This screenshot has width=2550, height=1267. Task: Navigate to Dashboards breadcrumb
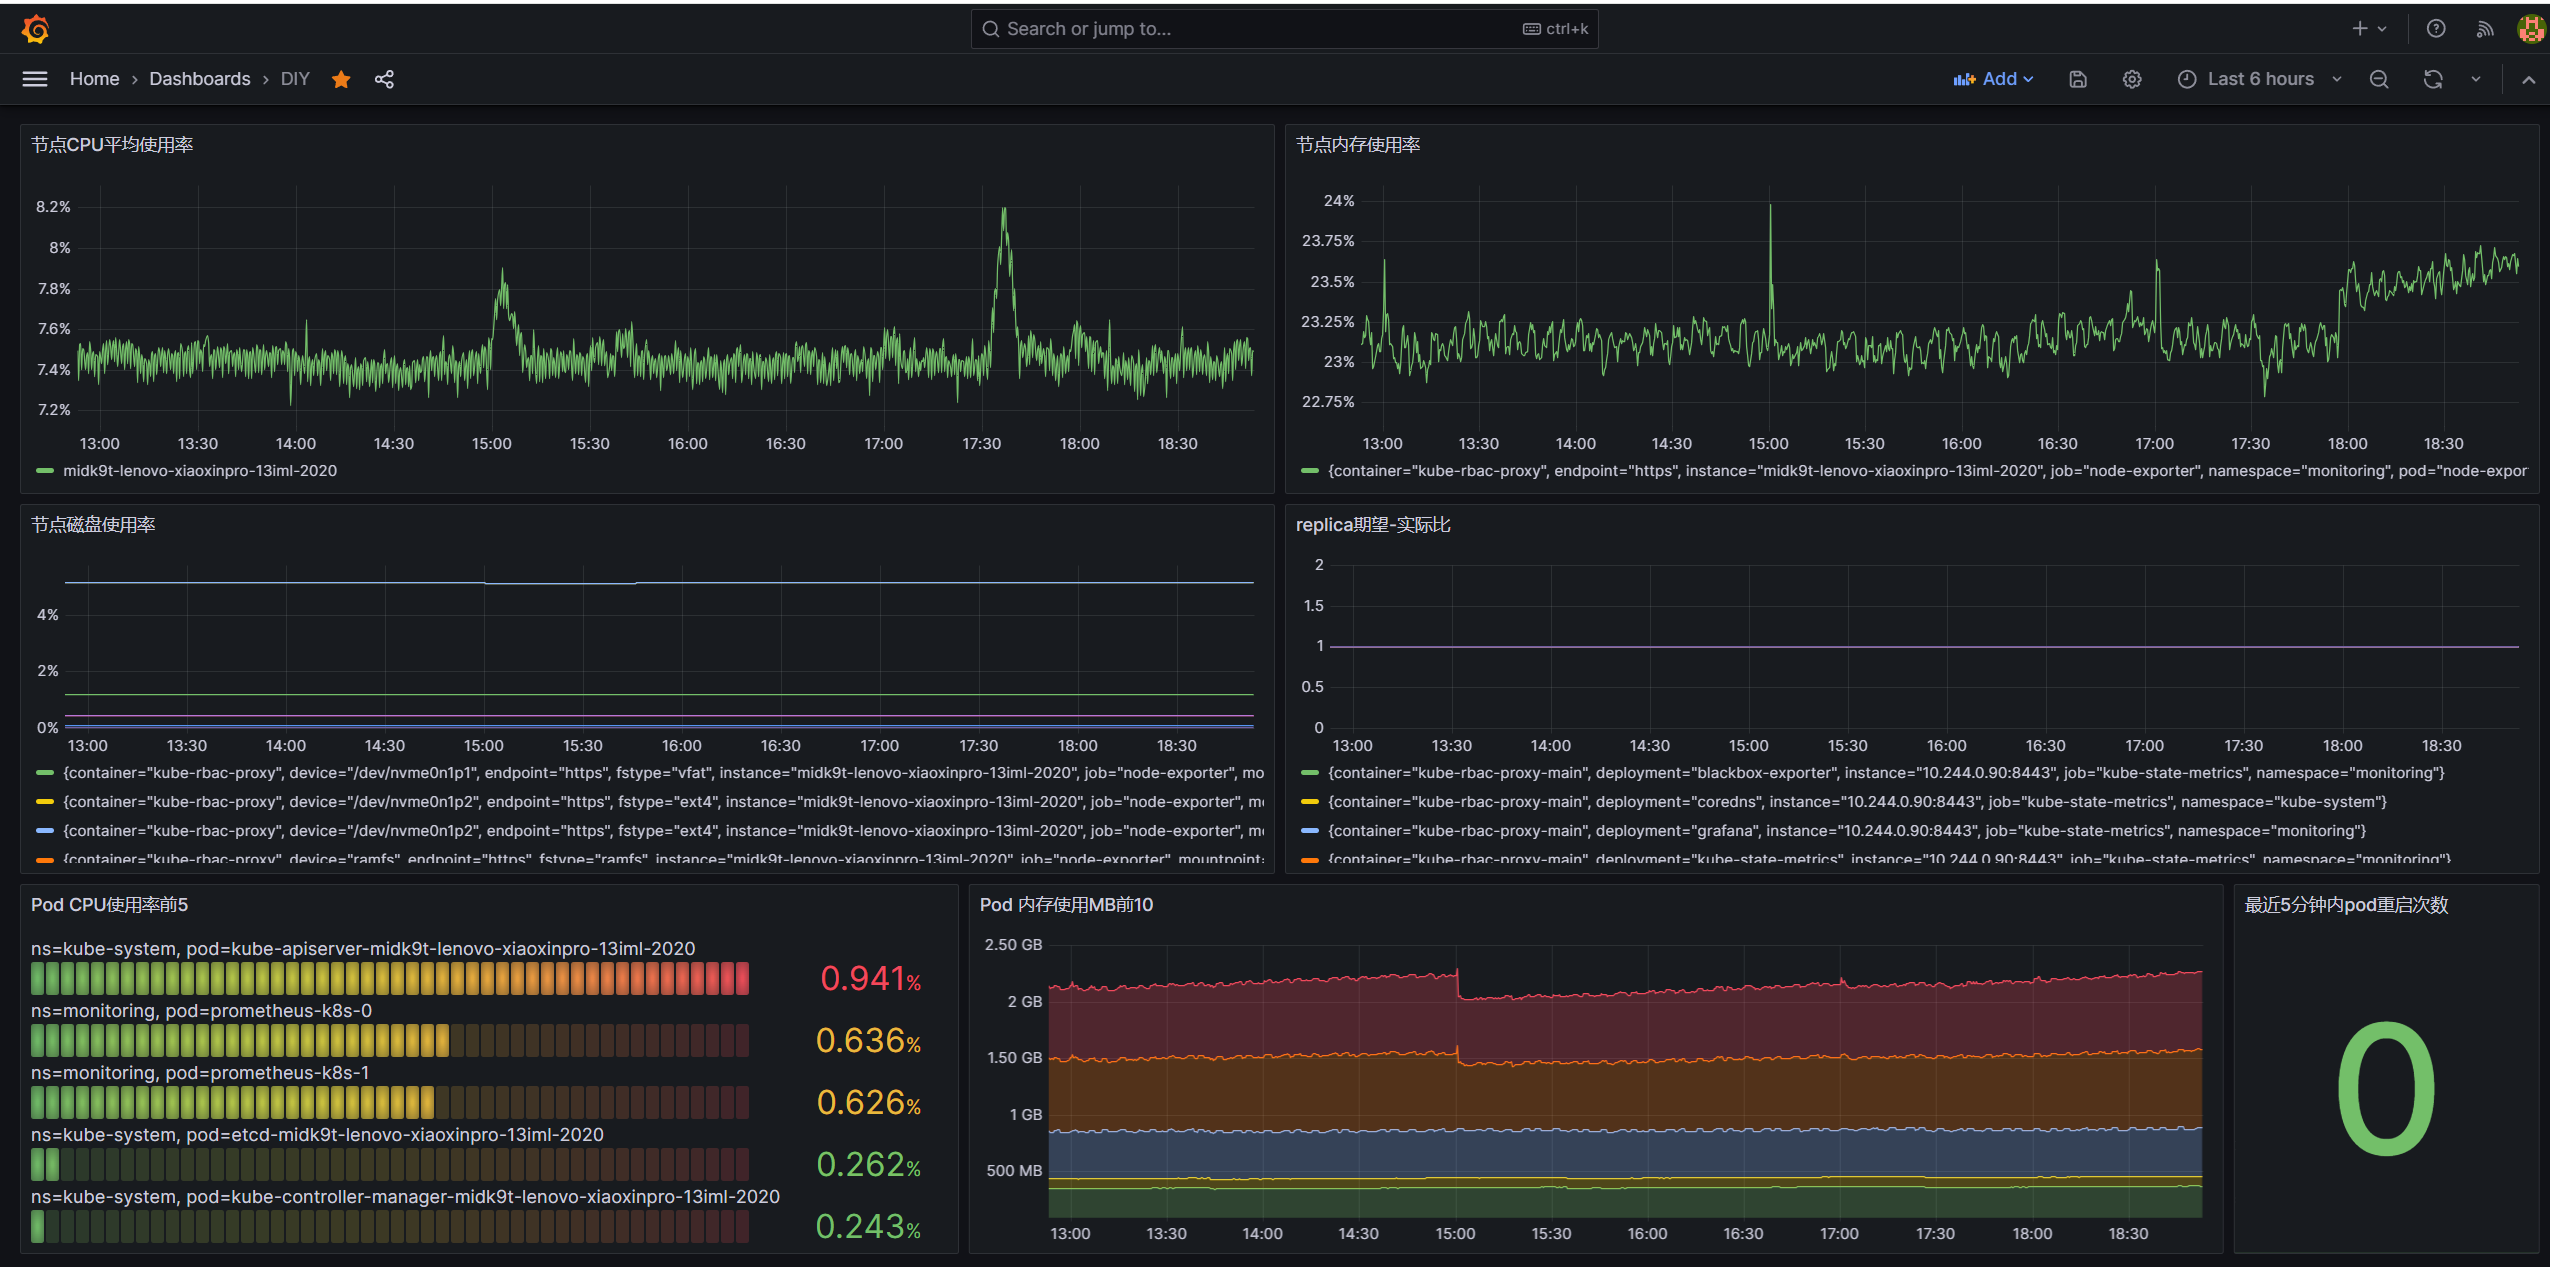(x=200, y=79)
